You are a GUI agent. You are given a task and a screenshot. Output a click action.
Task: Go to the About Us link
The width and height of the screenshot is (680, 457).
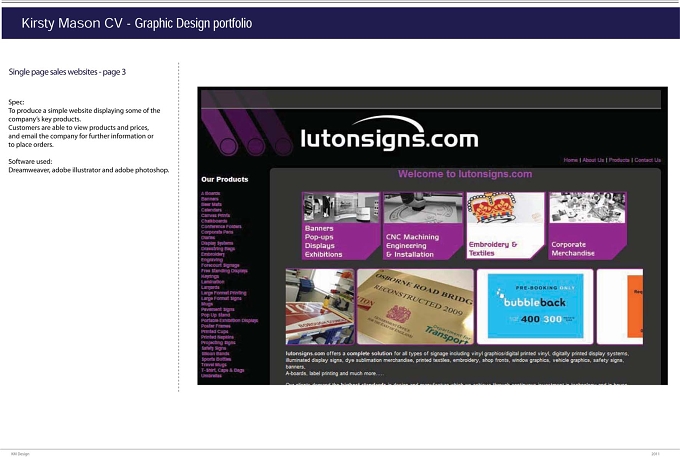593,160
